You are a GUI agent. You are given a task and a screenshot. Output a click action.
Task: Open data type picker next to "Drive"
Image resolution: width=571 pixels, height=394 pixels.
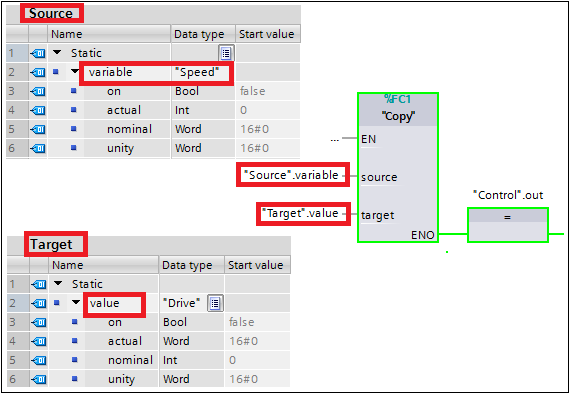tap(215, 303)
